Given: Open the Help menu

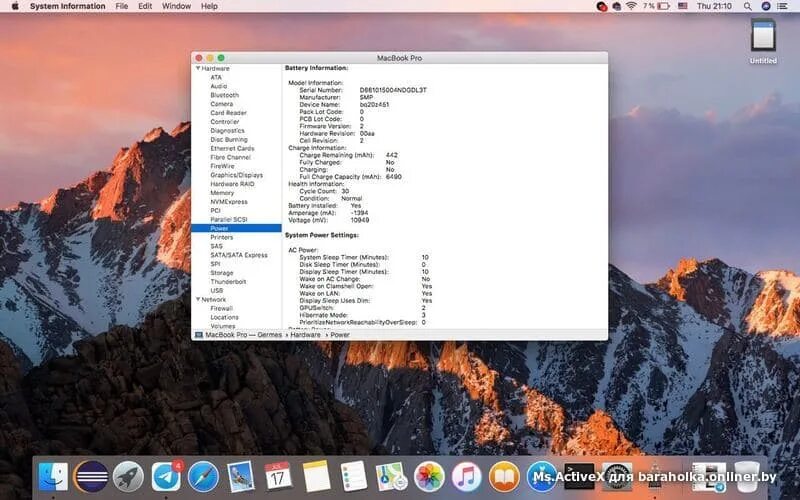Looking at the screenshot, I should click(209, 6).
